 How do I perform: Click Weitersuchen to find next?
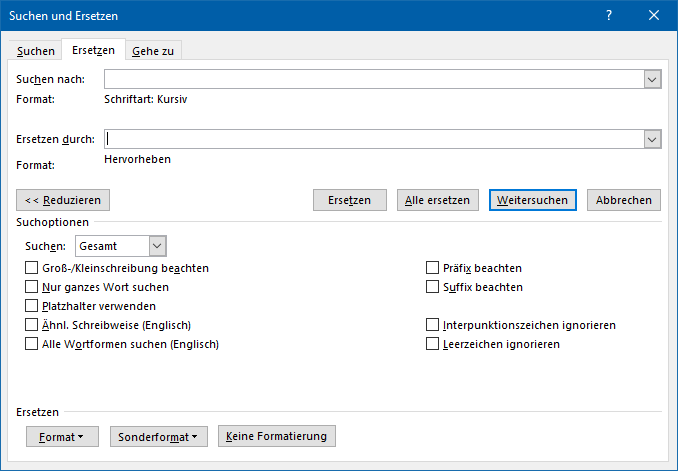point(533,200)
